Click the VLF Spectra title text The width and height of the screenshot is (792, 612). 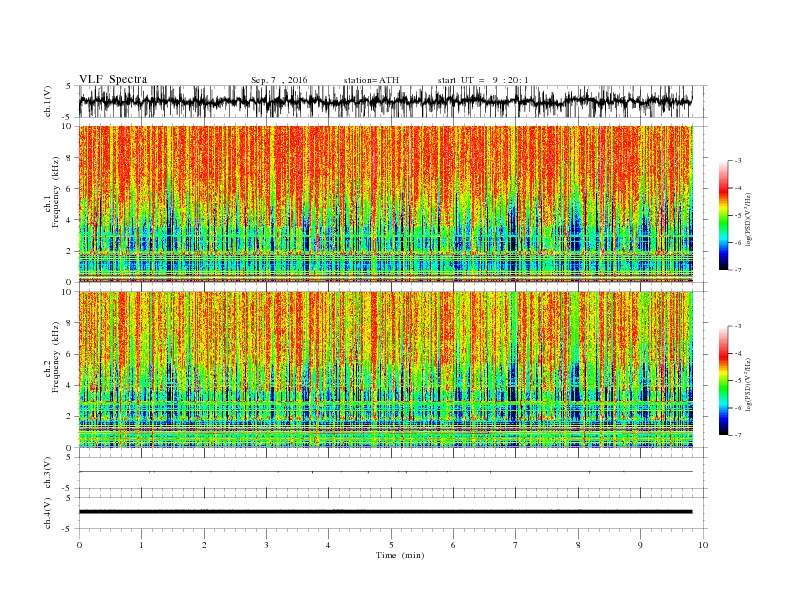113,79
